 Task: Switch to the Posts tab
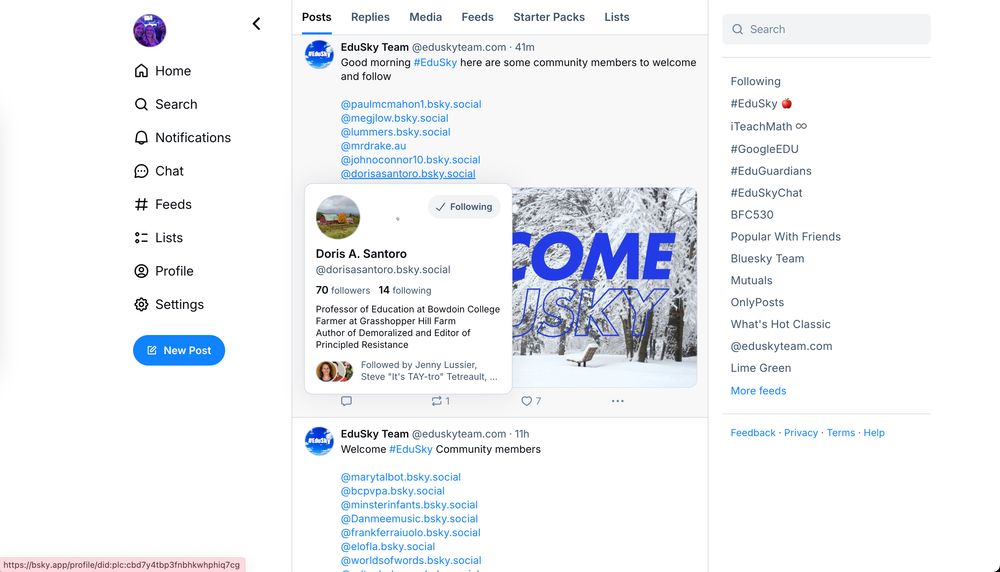click(316, 17)
